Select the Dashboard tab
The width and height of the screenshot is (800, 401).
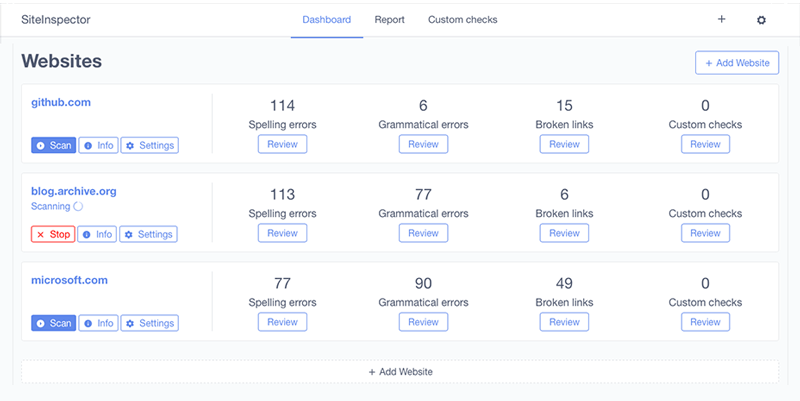(x=327, y=20)
